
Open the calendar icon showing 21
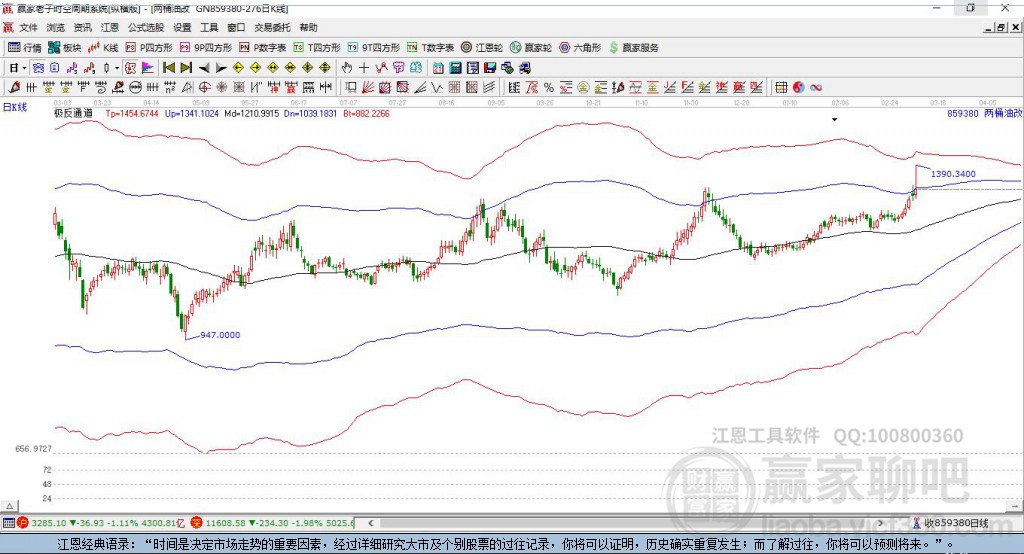point(438,68)
